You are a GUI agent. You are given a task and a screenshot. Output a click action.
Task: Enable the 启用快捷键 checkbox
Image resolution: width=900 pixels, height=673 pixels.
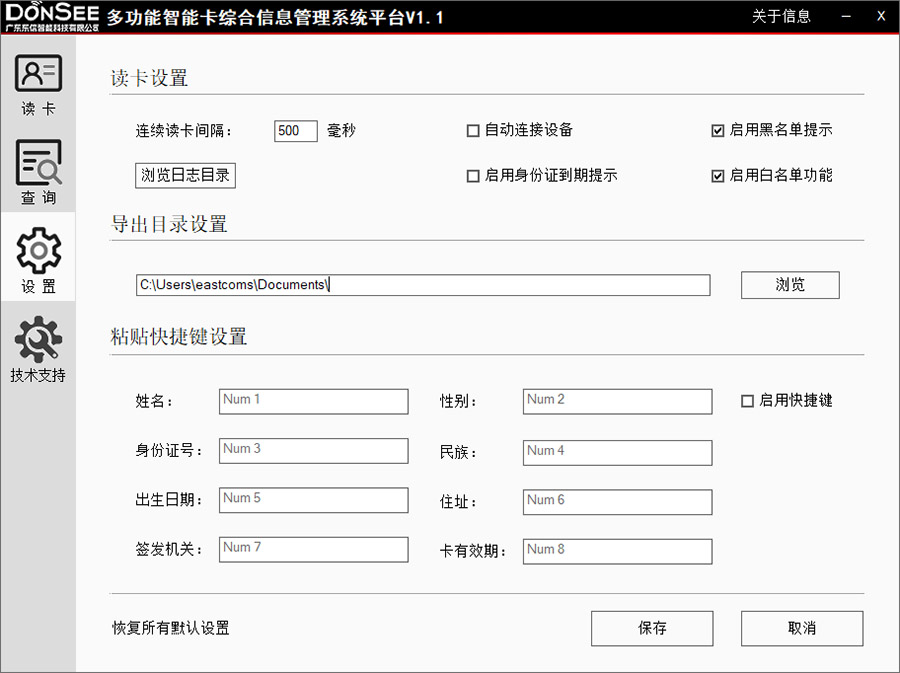745,401
